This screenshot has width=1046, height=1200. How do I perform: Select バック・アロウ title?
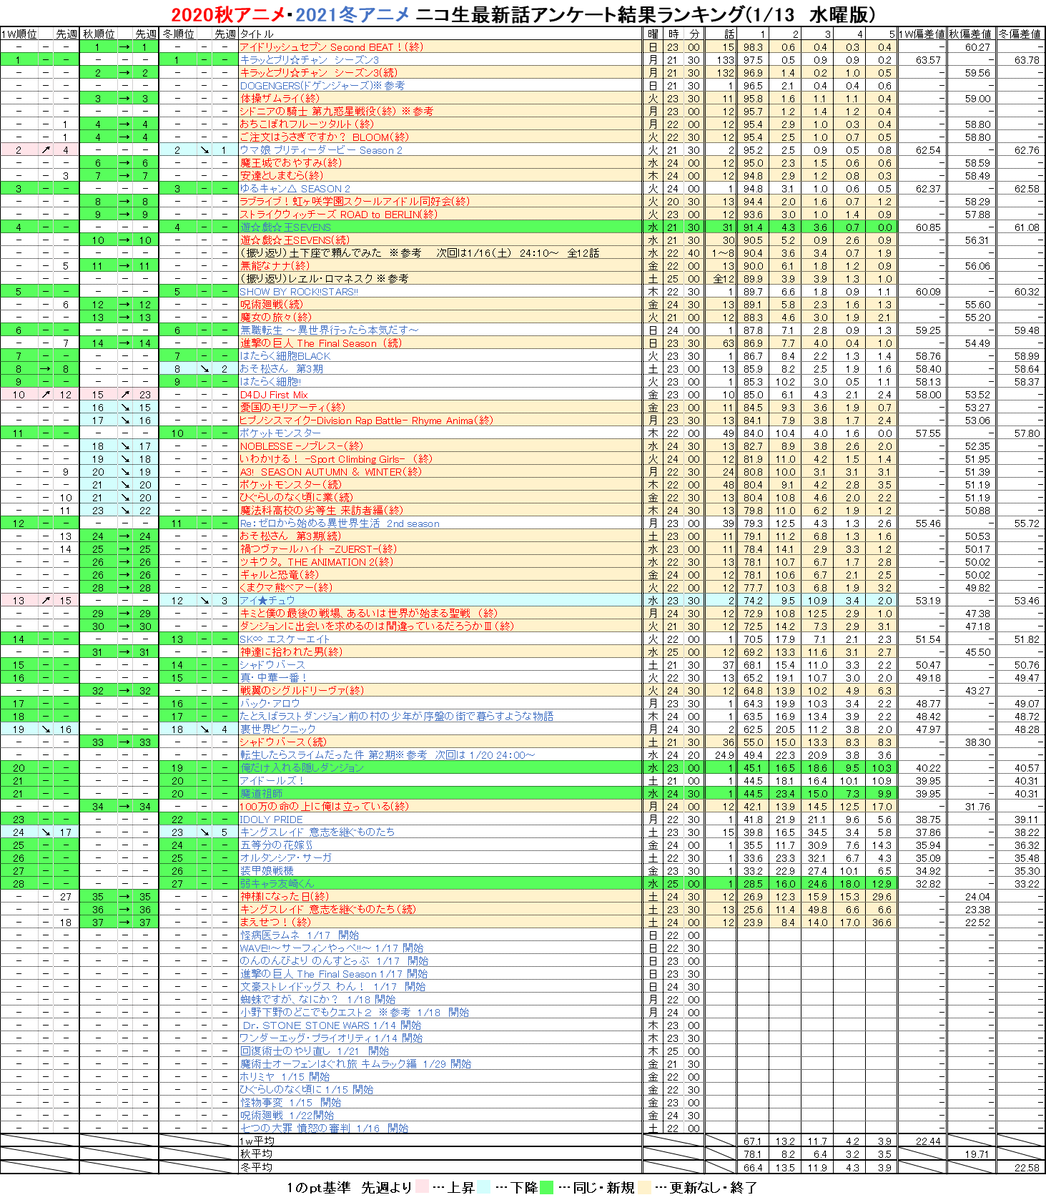pos(270,705)
